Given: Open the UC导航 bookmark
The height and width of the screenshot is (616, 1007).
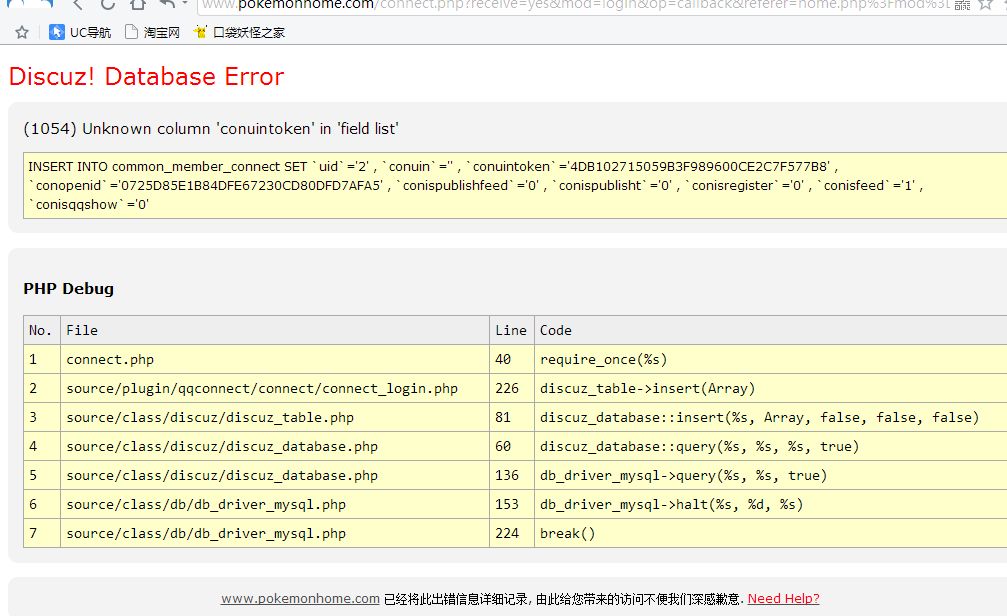Looking at the screenshot, I should pos(80,32).
